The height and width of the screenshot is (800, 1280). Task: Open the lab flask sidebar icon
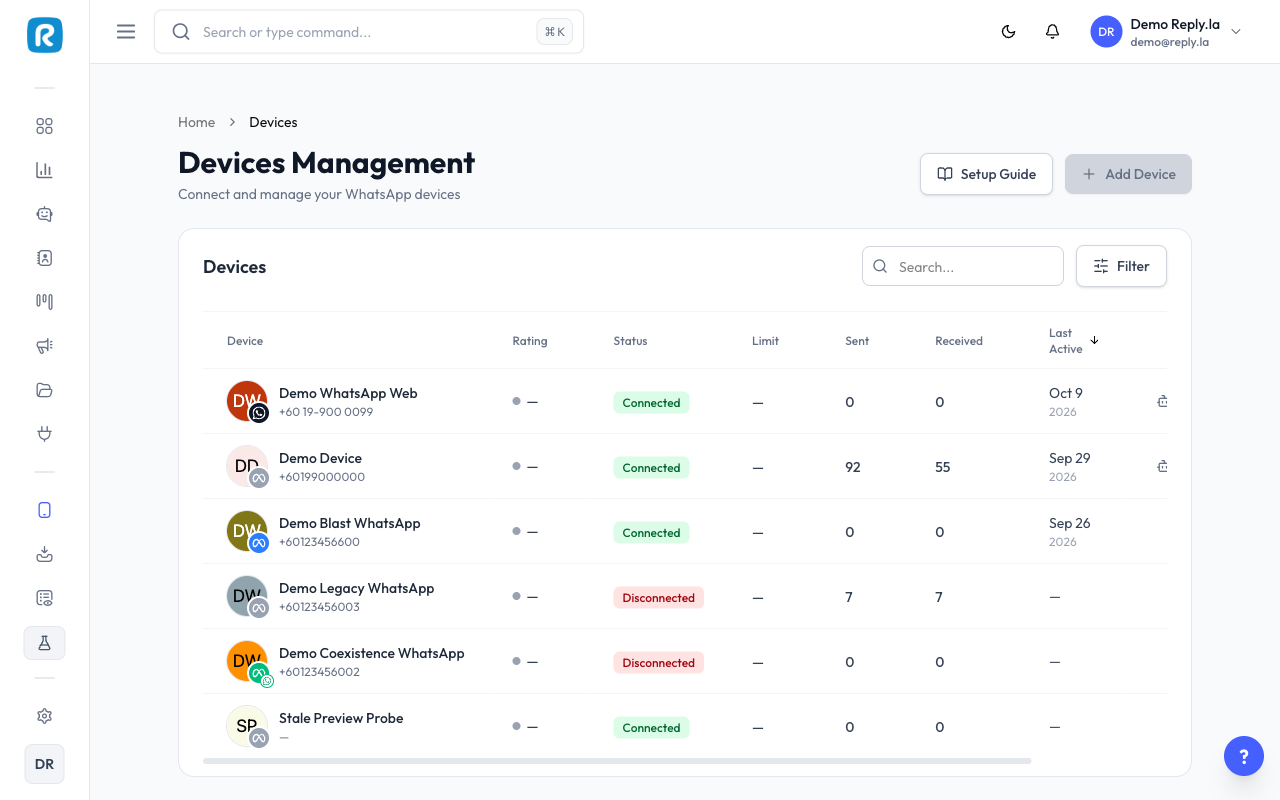tap(44, 643)
